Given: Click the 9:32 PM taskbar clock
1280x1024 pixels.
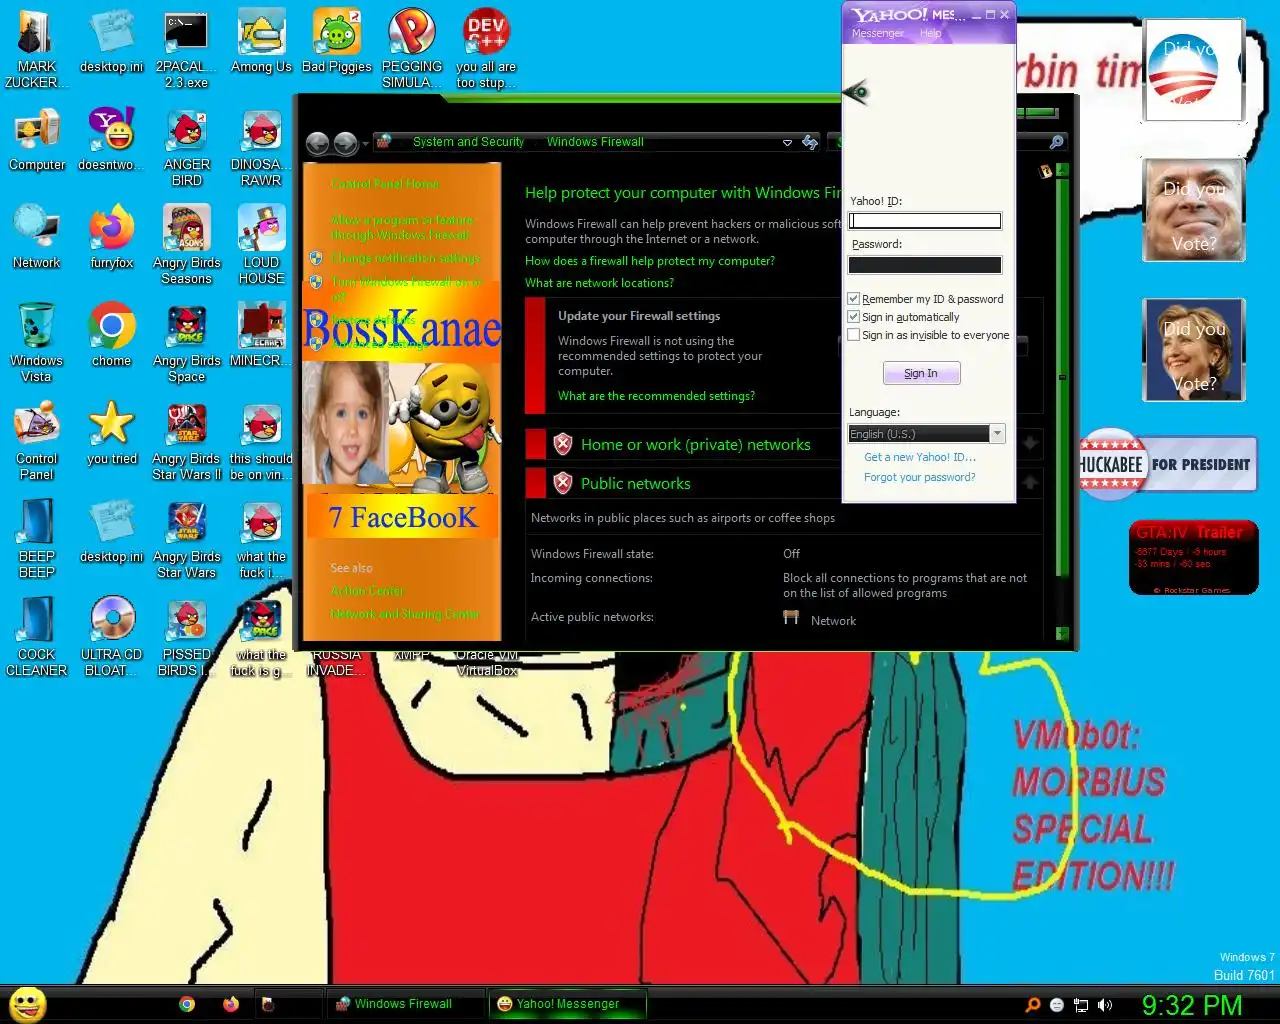Looking at the screenshot, I should (1192, 1005).
